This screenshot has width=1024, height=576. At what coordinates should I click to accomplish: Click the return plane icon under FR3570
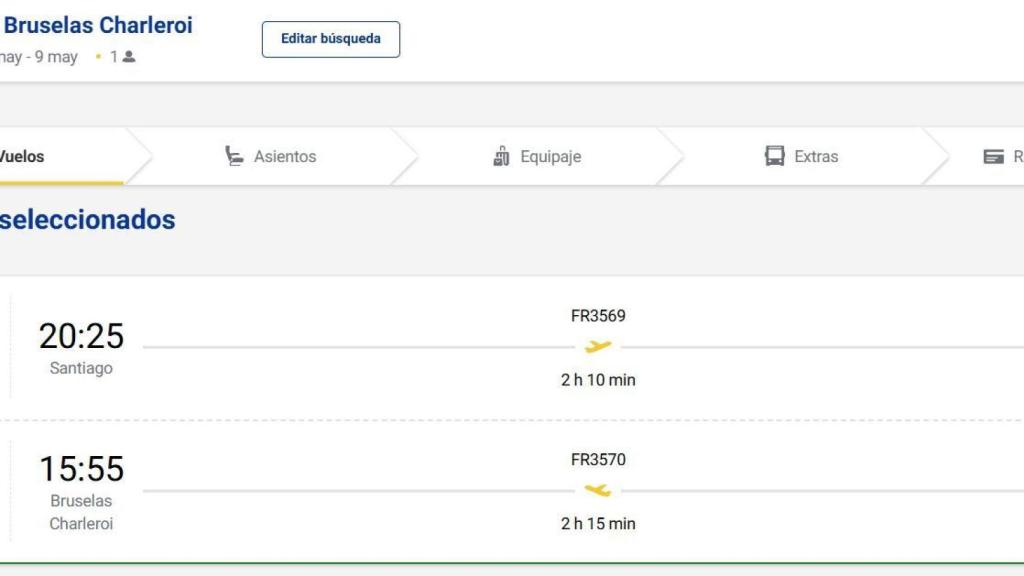598,490
